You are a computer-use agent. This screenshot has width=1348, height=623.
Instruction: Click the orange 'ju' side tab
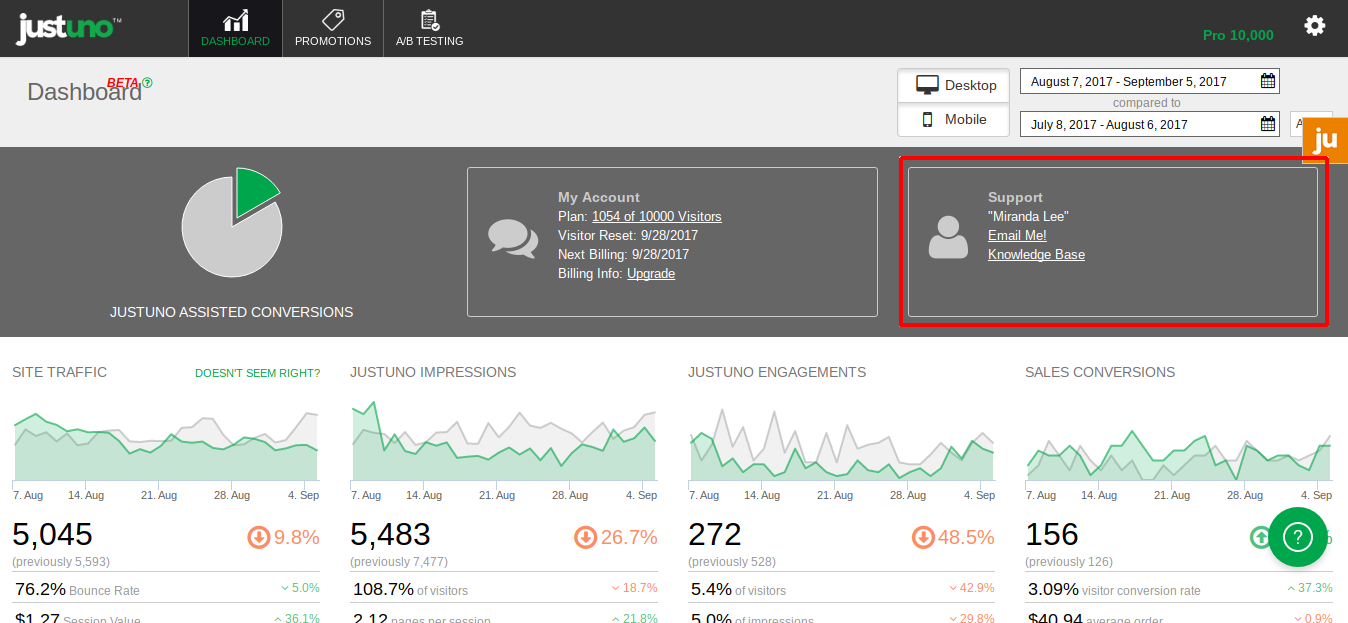click(1326, 140)
